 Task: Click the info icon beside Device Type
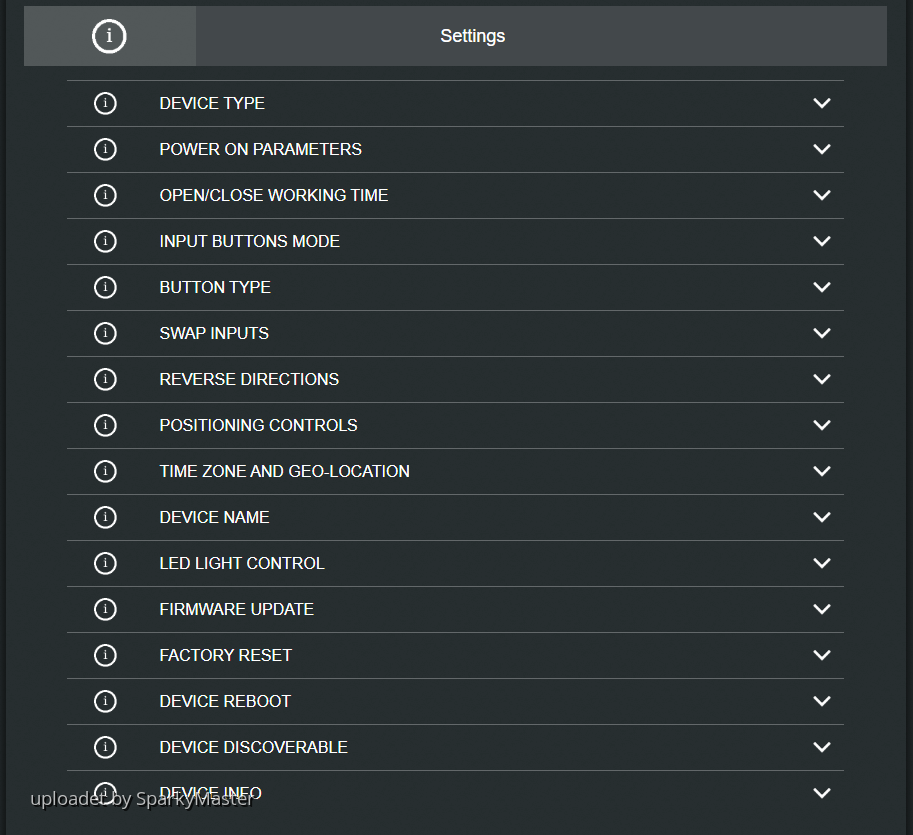(x=105, y=103)
